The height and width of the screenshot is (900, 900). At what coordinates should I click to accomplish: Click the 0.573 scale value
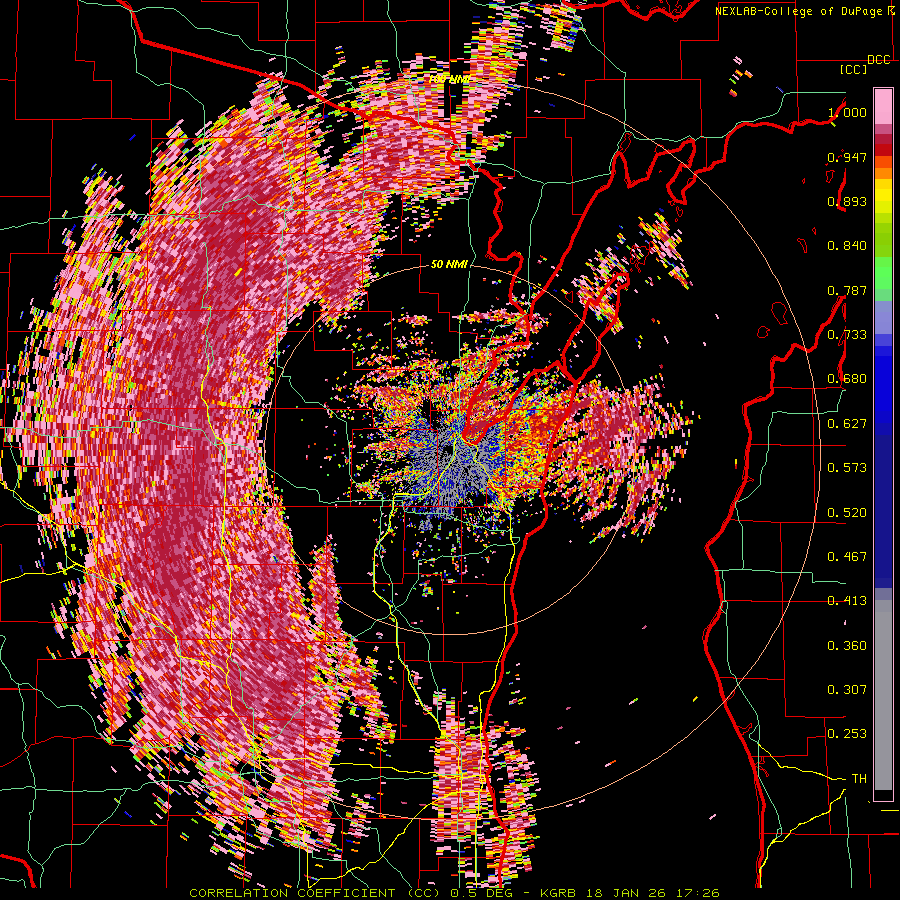pyautogui.click(x=847, y=468)
